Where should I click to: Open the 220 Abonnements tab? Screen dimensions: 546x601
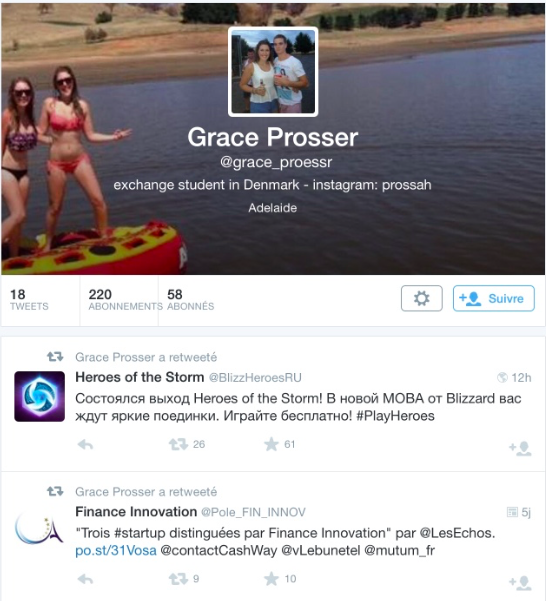pyautogui.click(x=125, y=300)
